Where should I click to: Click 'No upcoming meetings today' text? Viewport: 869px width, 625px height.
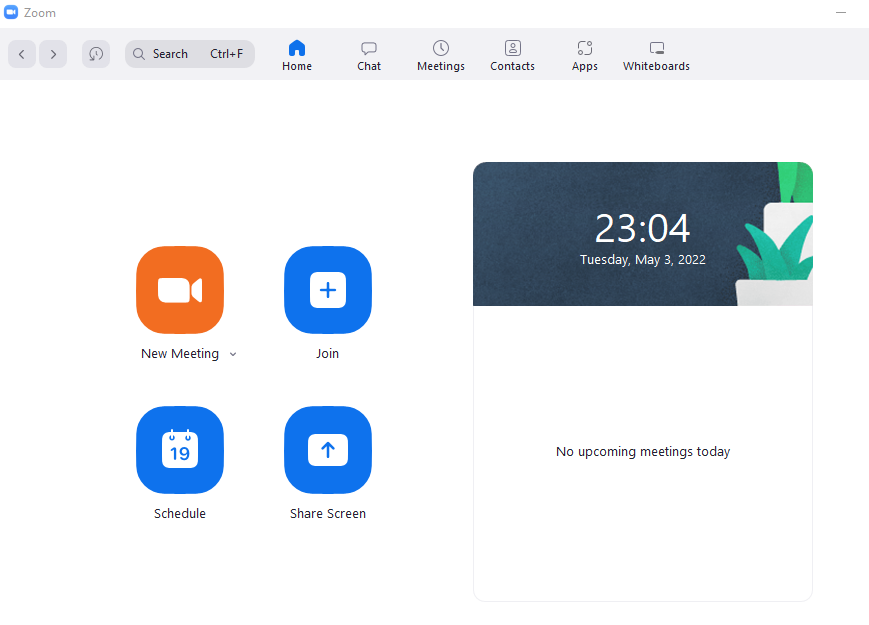pyautogui.click(x=643, y=452)
